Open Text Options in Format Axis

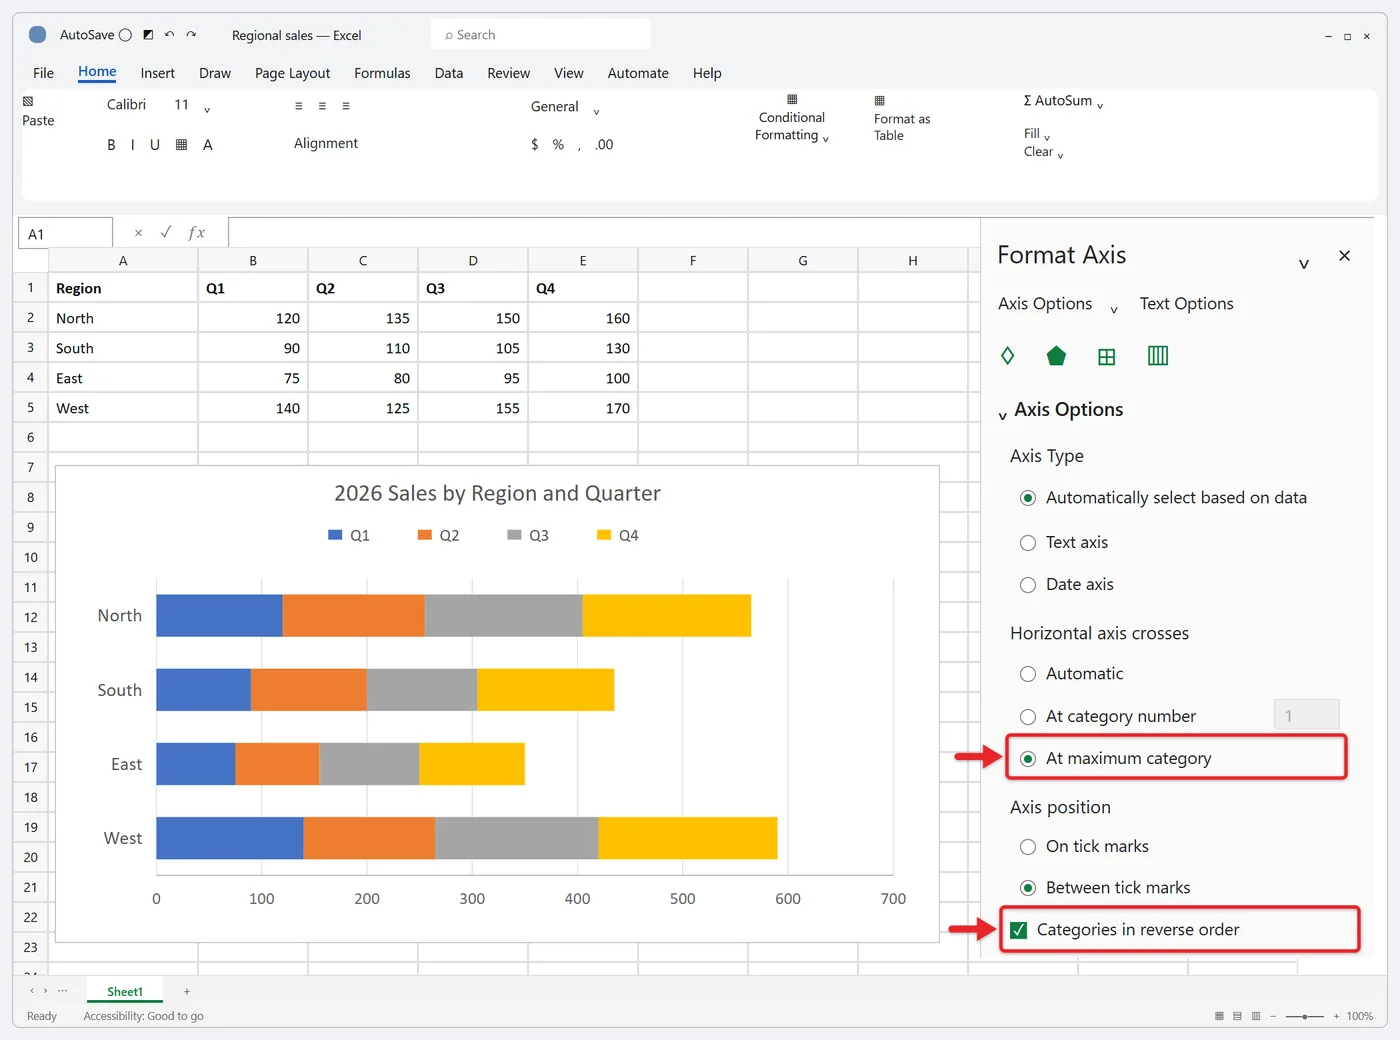[x=1187, y=304]
